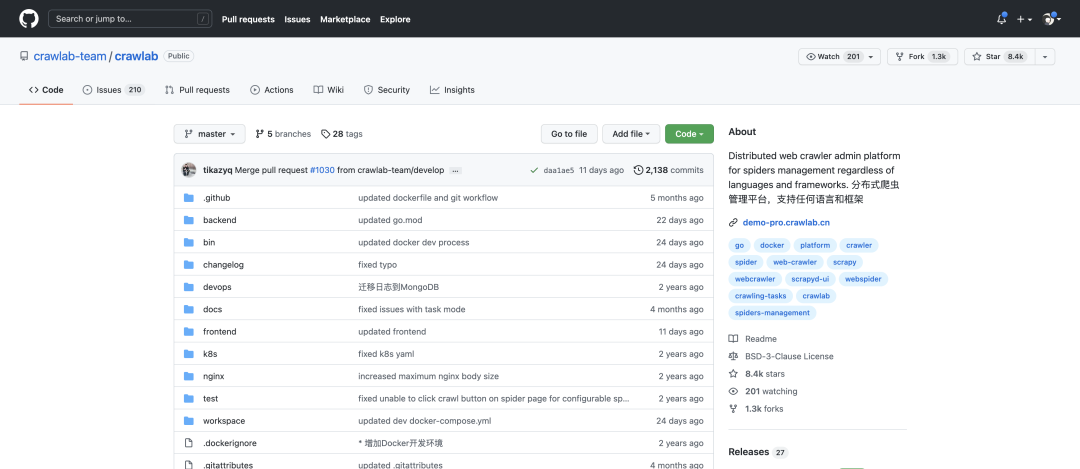Expand the Add file dropdown

[631, 134]
